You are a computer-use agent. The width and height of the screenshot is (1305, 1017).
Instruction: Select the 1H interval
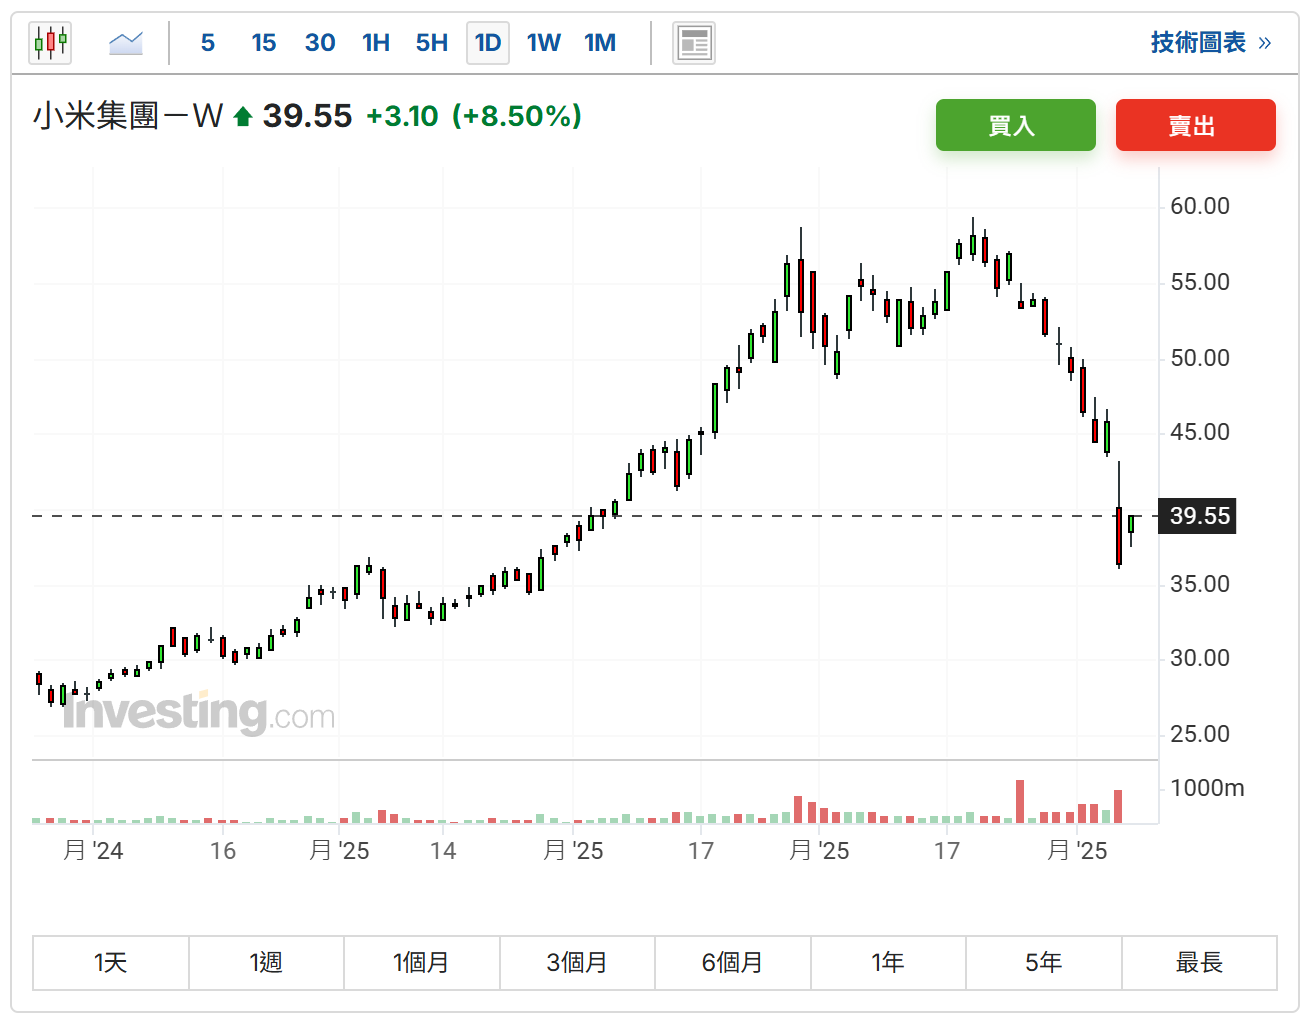point(376,43)
